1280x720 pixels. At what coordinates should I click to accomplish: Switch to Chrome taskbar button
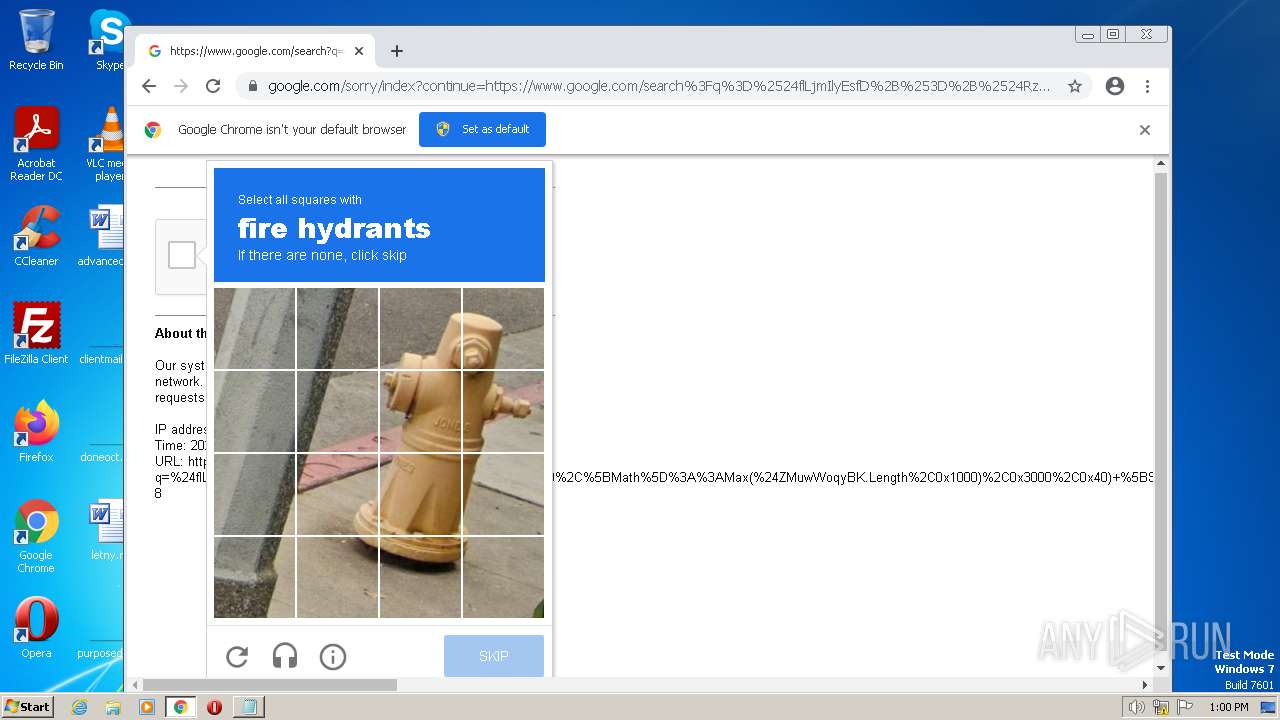(x=180, y=707)
